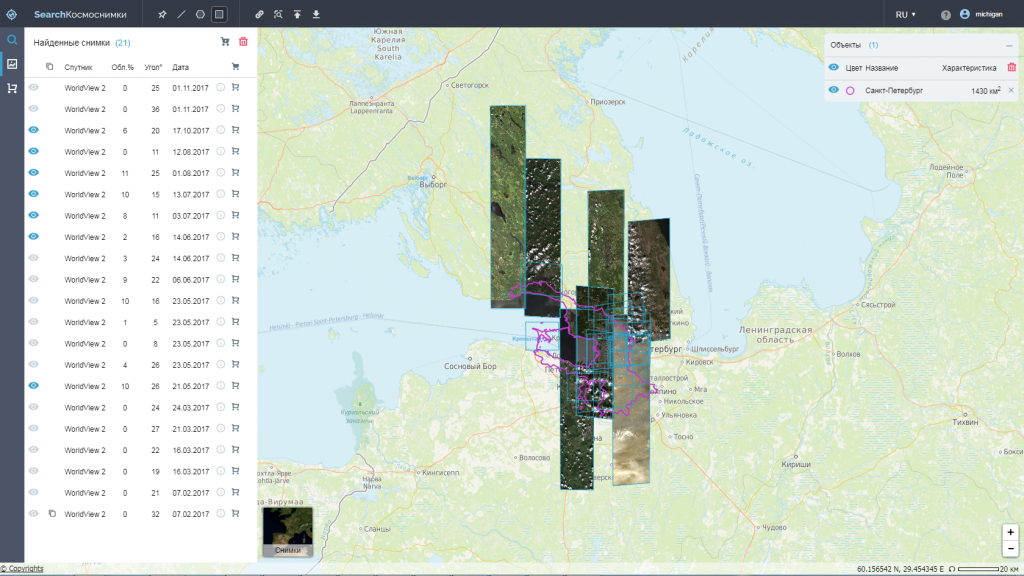
Task: Open the search tab in left sidebar
Action: [x=12, y=40]
